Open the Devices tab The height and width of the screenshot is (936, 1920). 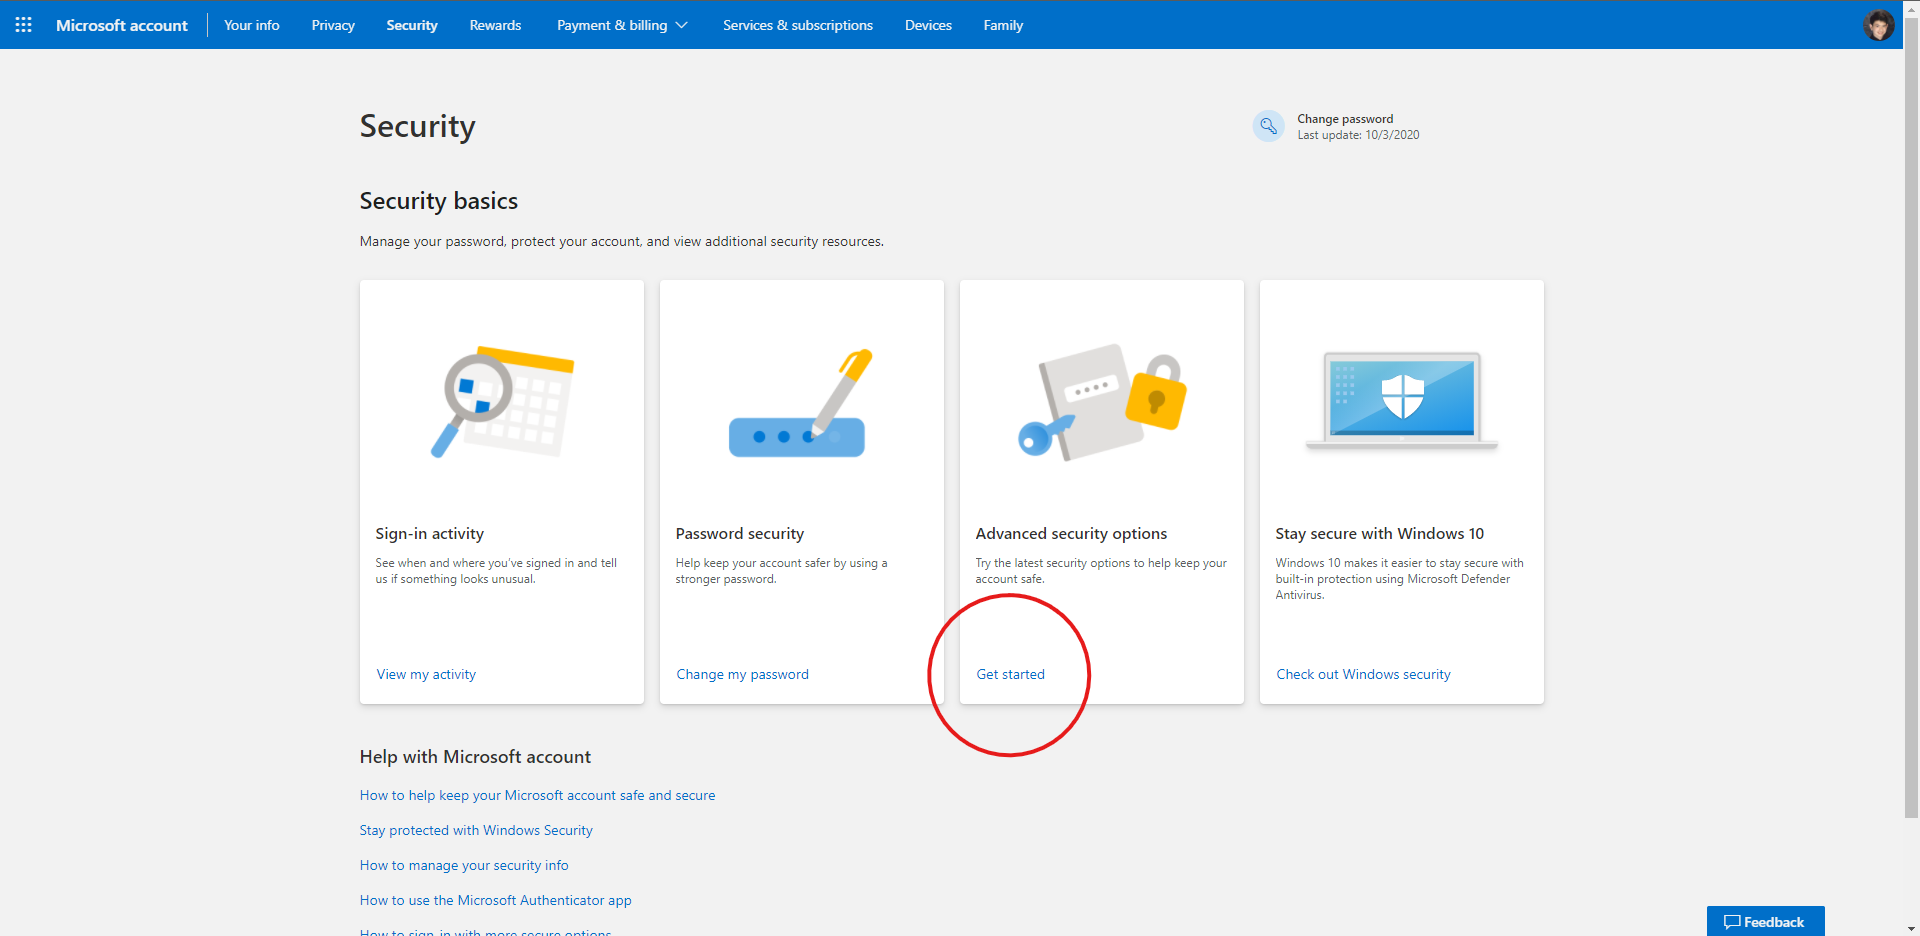[x=928, y=25]
